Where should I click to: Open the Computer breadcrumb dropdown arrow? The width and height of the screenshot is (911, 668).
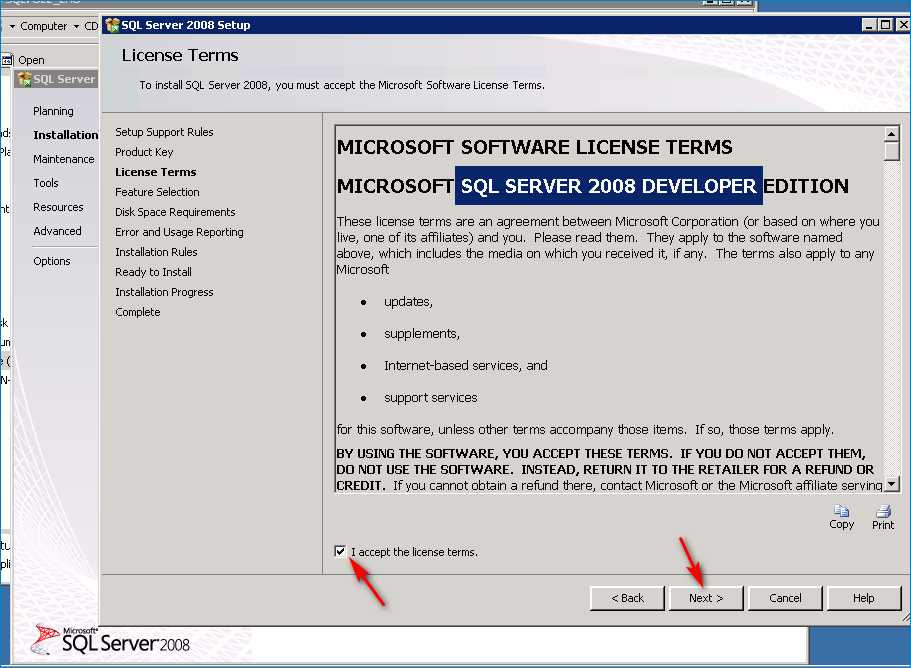(76, 26)
